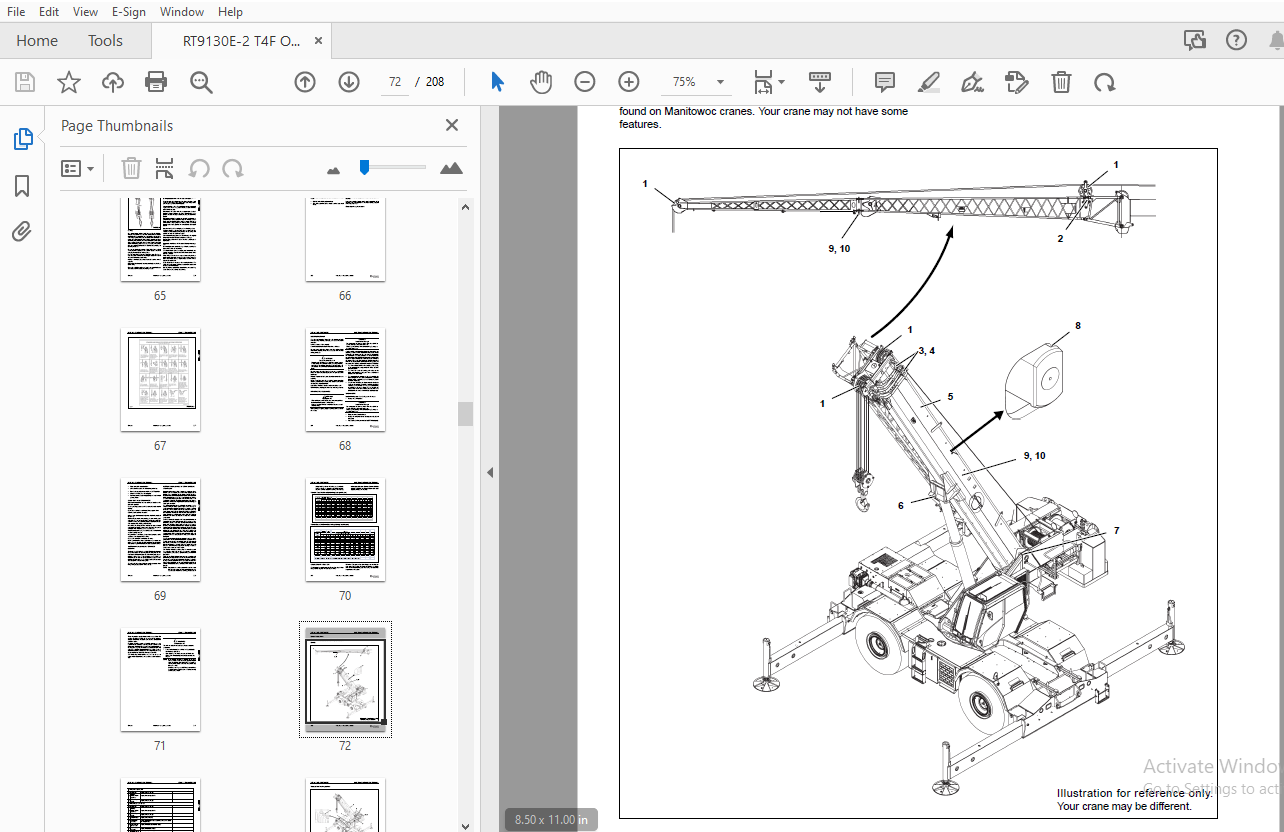Switch to the Tools tab
This screenshot has height=832, width=1284.
click(x=105, y=40)
